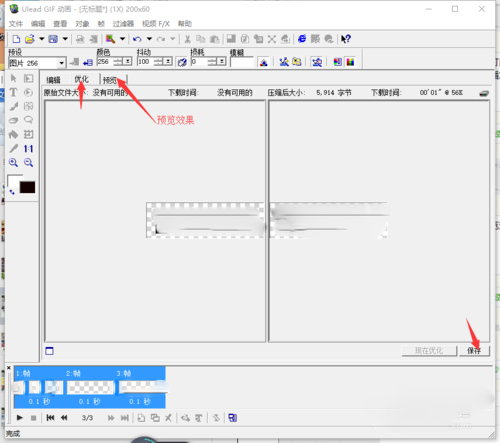This screenshot has height=443, width=500.
Task: Click the foreground white color swatch
Action: (13, 182)
